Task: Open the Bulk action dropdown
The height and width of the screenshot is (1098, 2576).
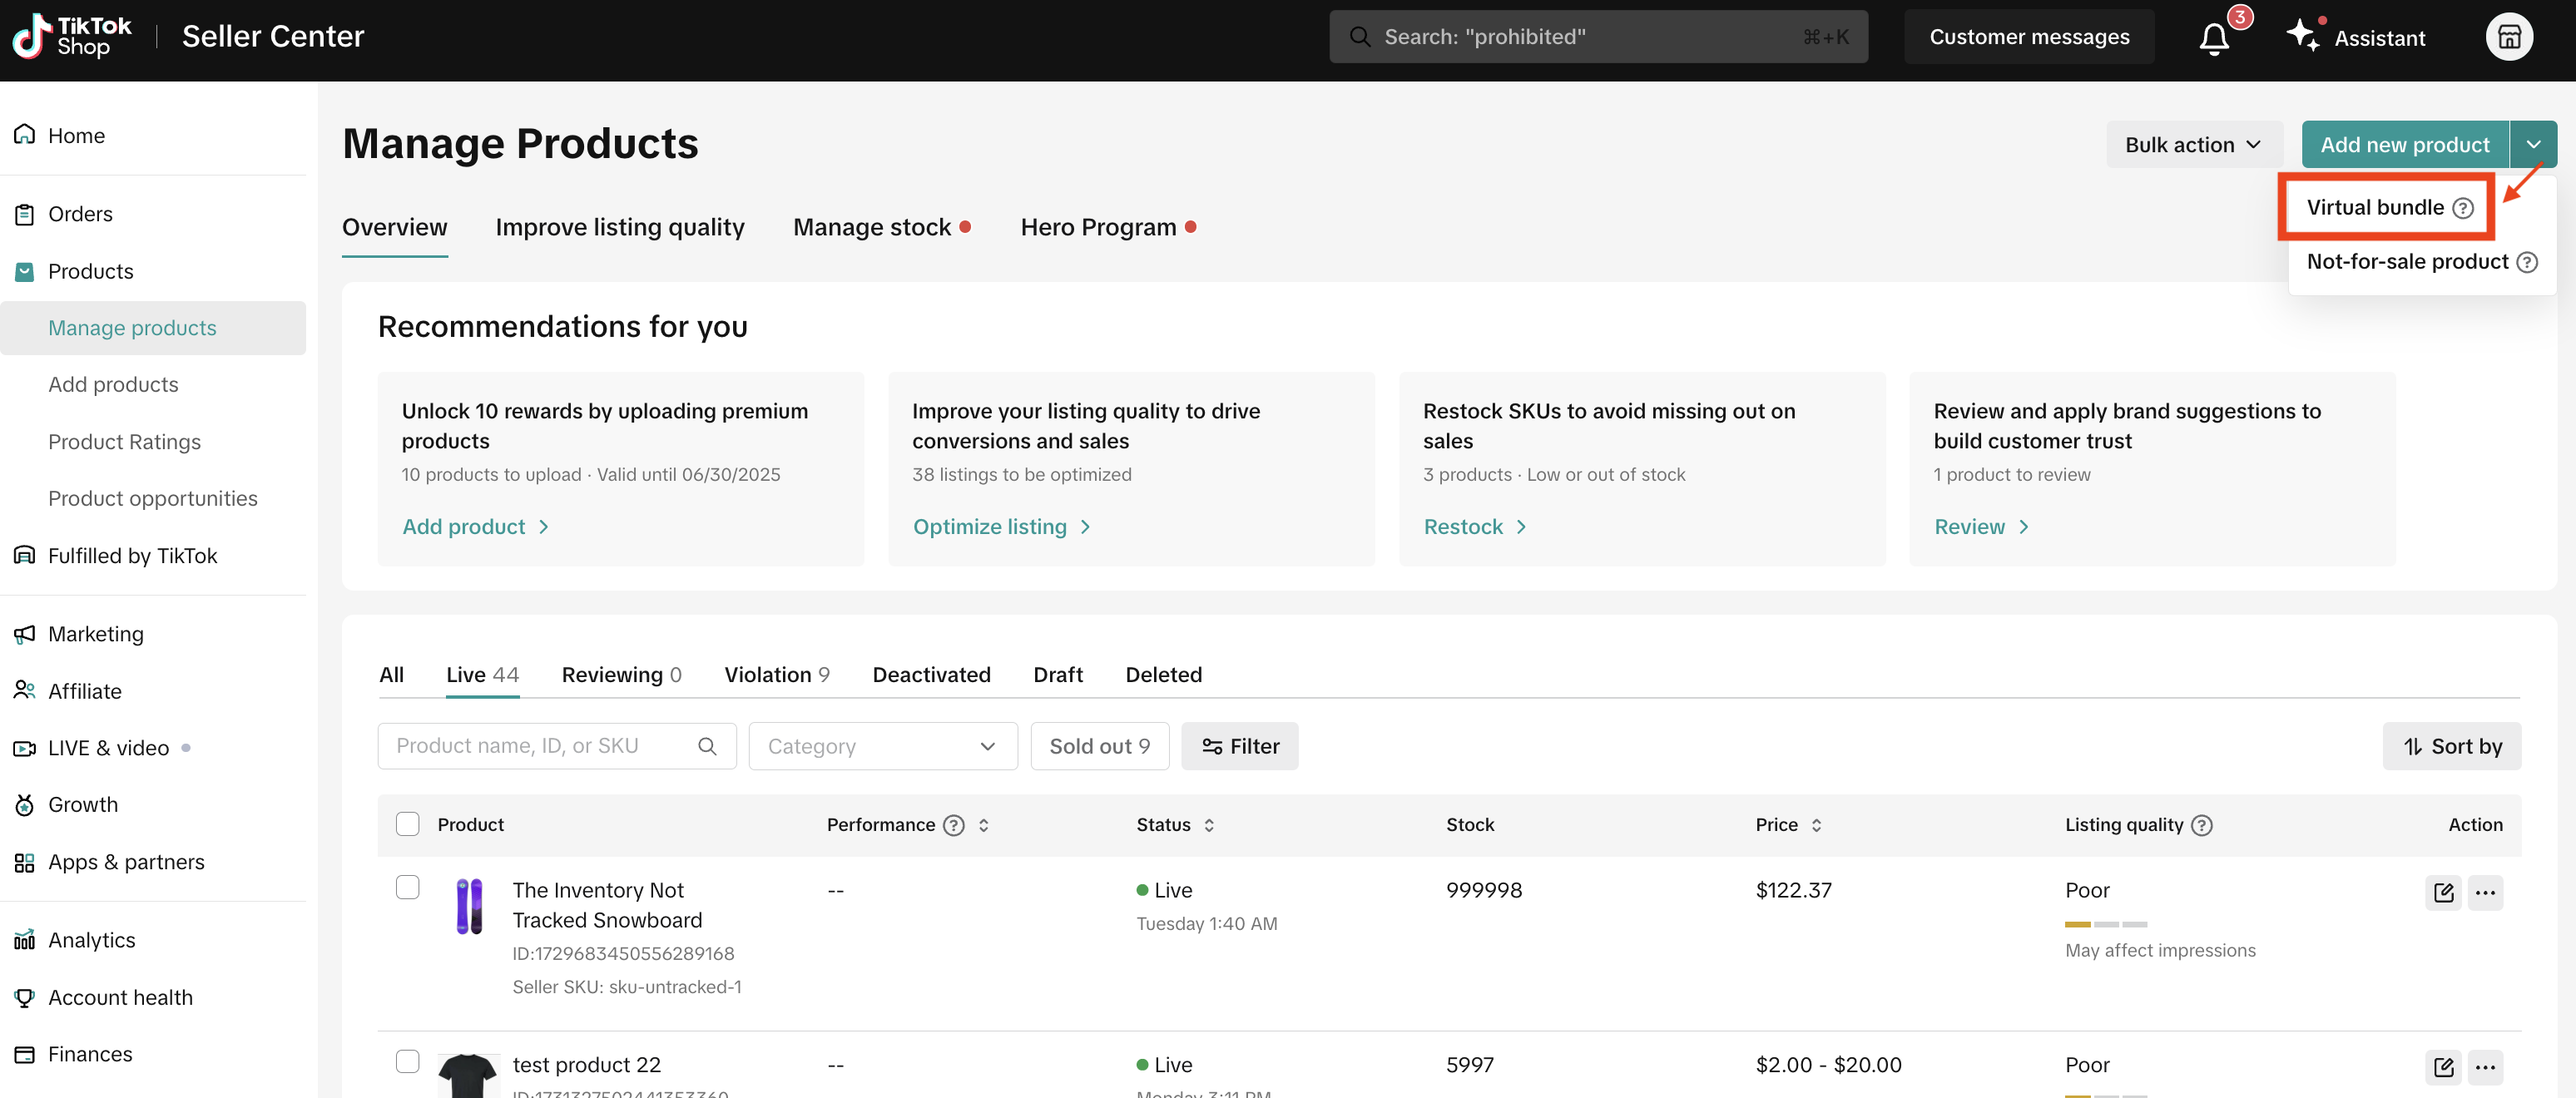Action: coord(2193,145)
